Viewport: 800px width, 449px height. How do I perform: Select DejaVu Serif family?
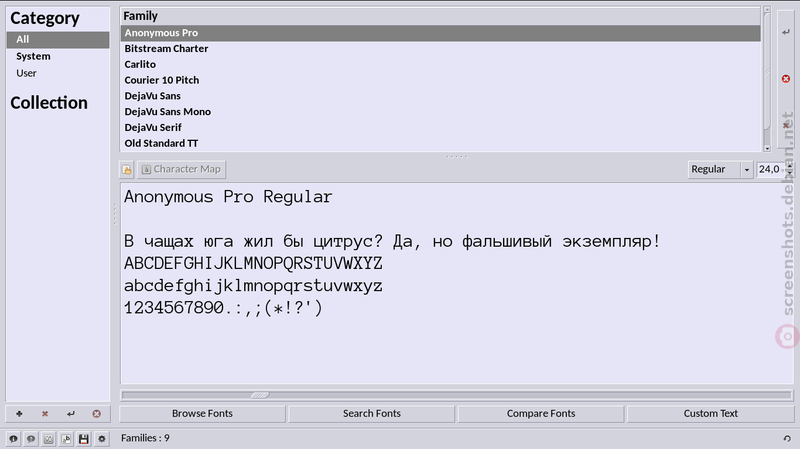click(440, 128)
